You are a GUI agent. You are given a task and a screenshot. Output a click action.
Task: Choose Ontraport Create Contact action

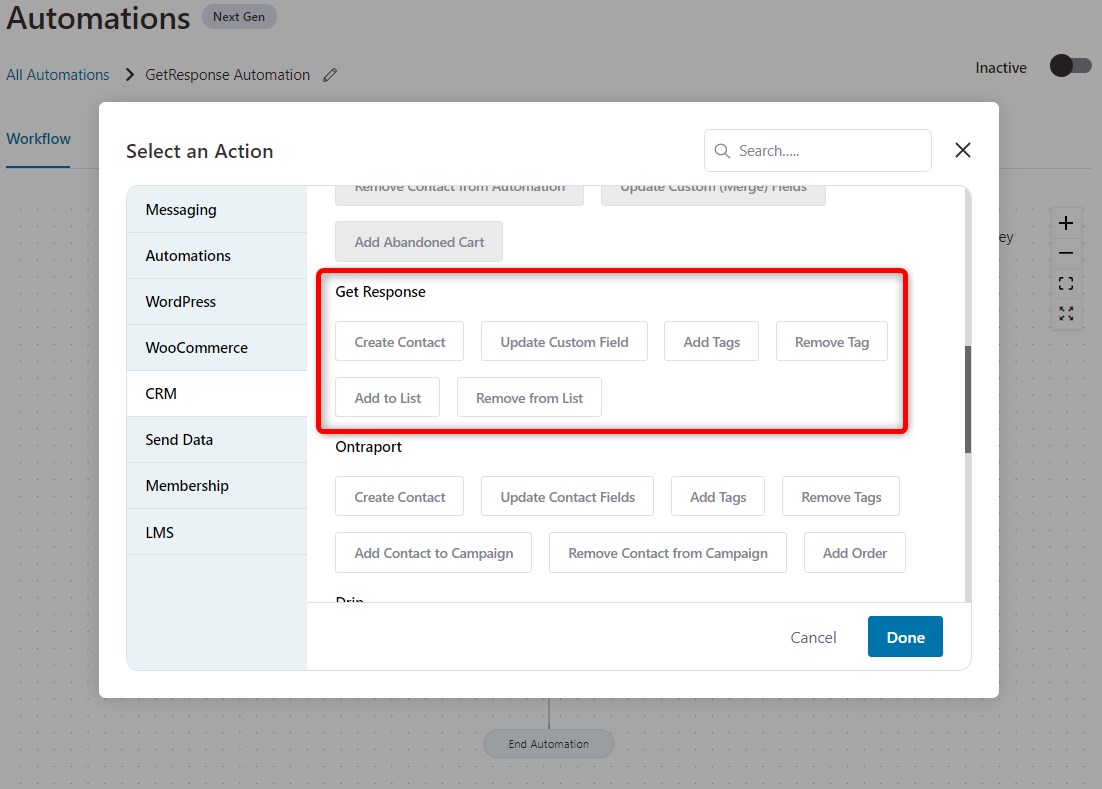[399, 497]
